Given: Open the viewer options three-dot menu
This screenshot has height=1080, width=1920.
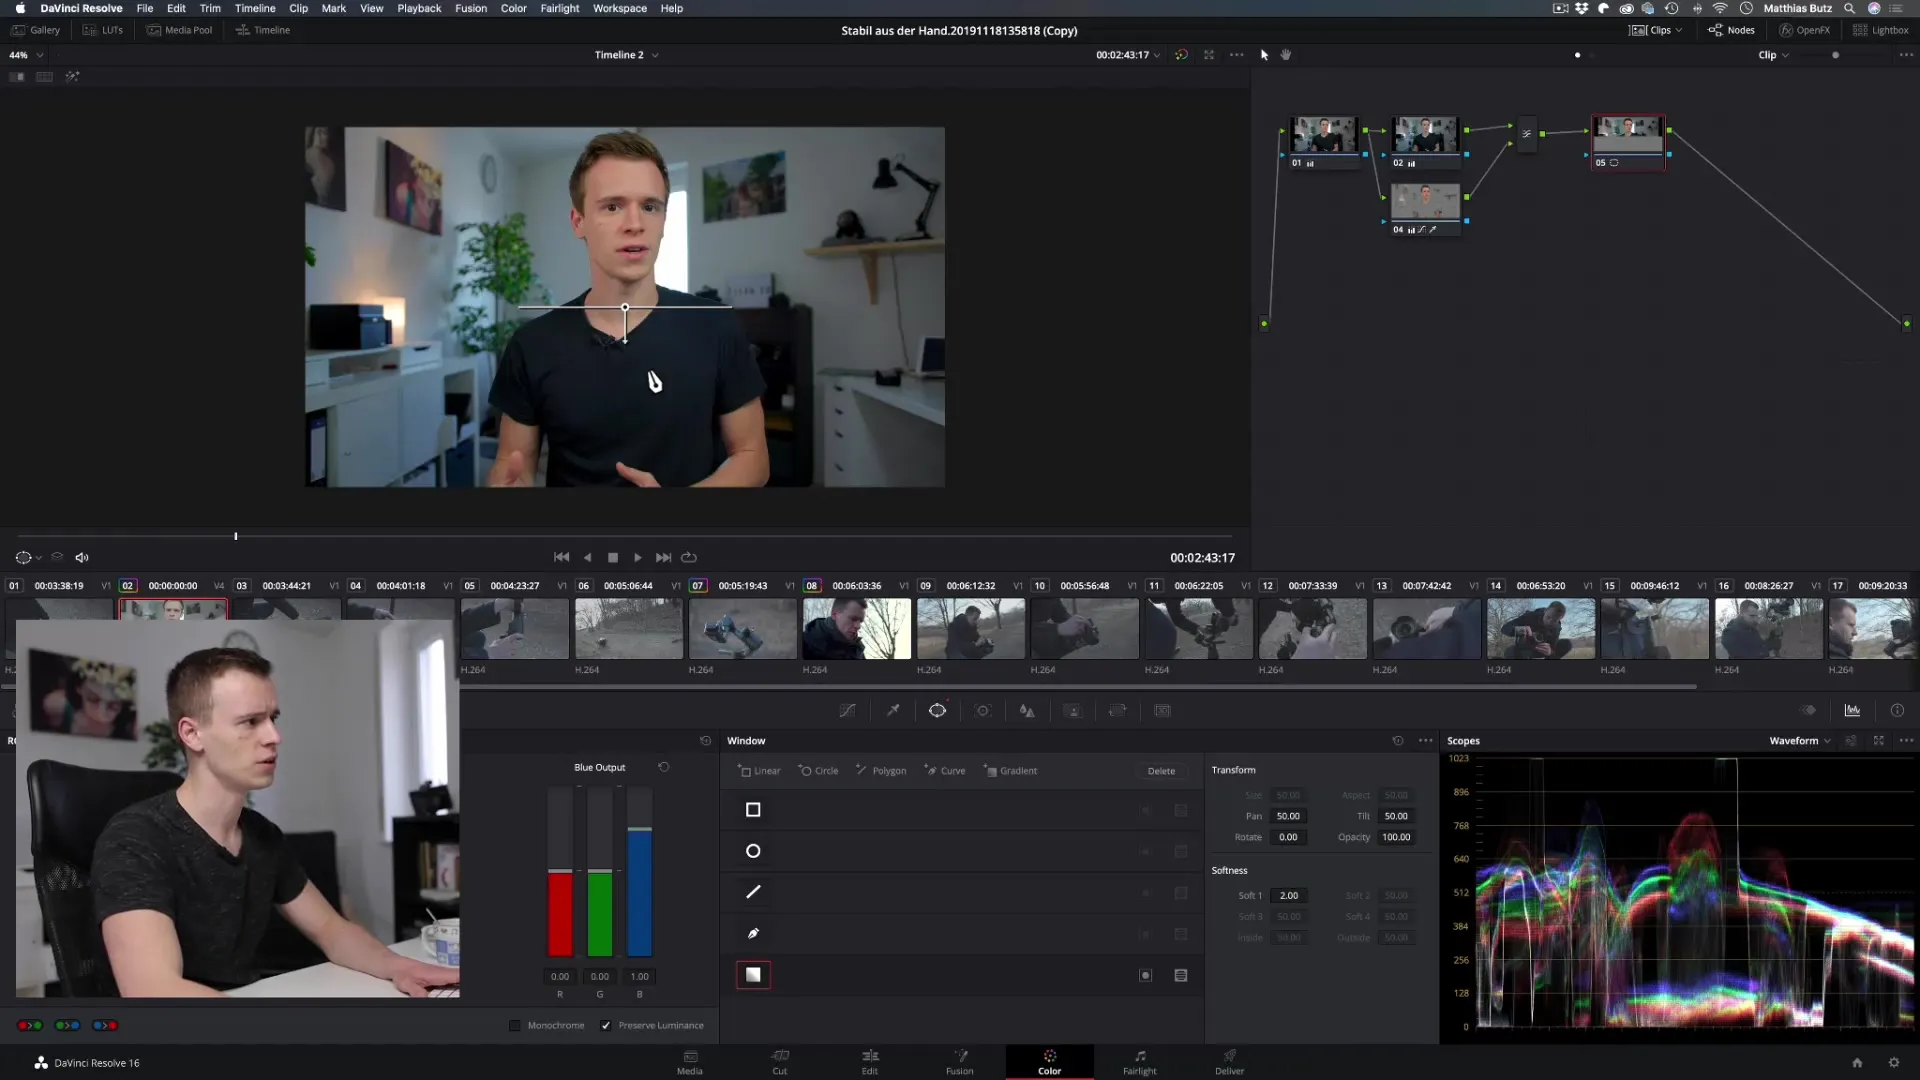Looking at the screenshot, I should coord(1237,55).
